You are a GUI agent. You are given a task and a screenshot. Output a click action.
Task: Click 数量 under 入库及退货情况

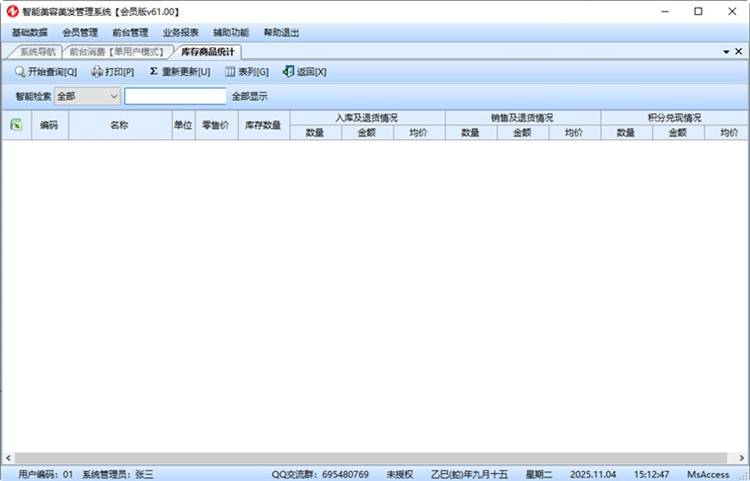[316, 132]
